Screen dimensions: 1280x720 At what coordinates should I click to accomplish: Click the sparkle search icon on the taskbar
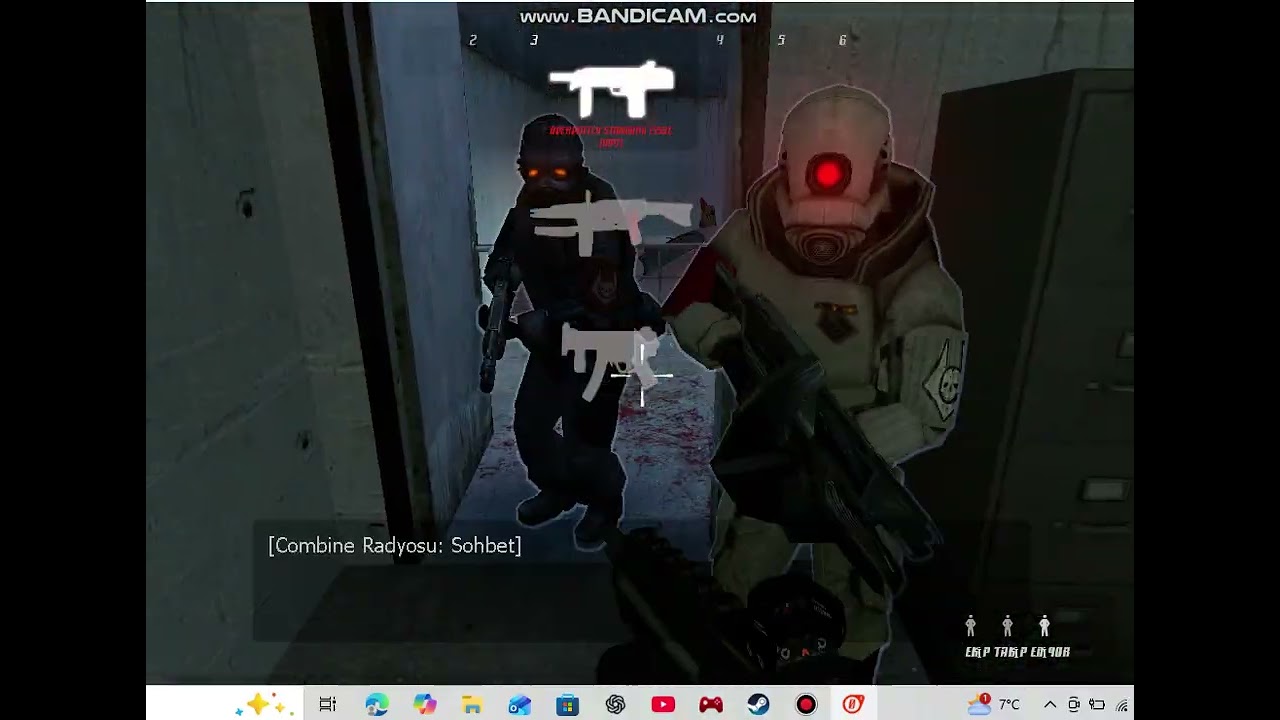click(263, 705)
